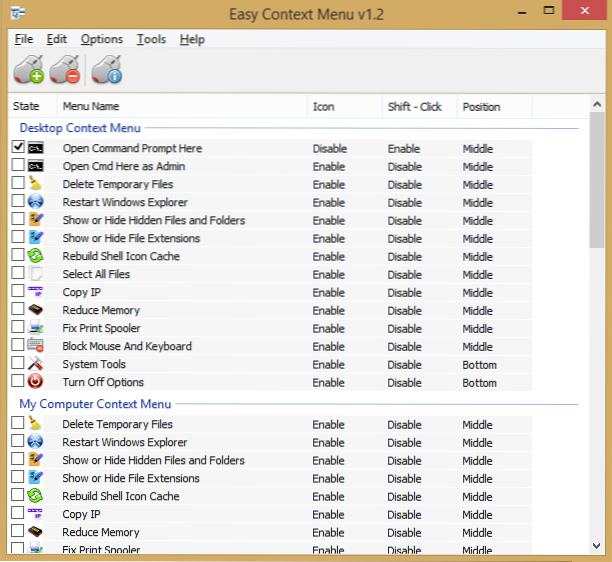Click the System Tools wrench icon
This screenshot has width=612, height=562.
click(x=36, y=363)
